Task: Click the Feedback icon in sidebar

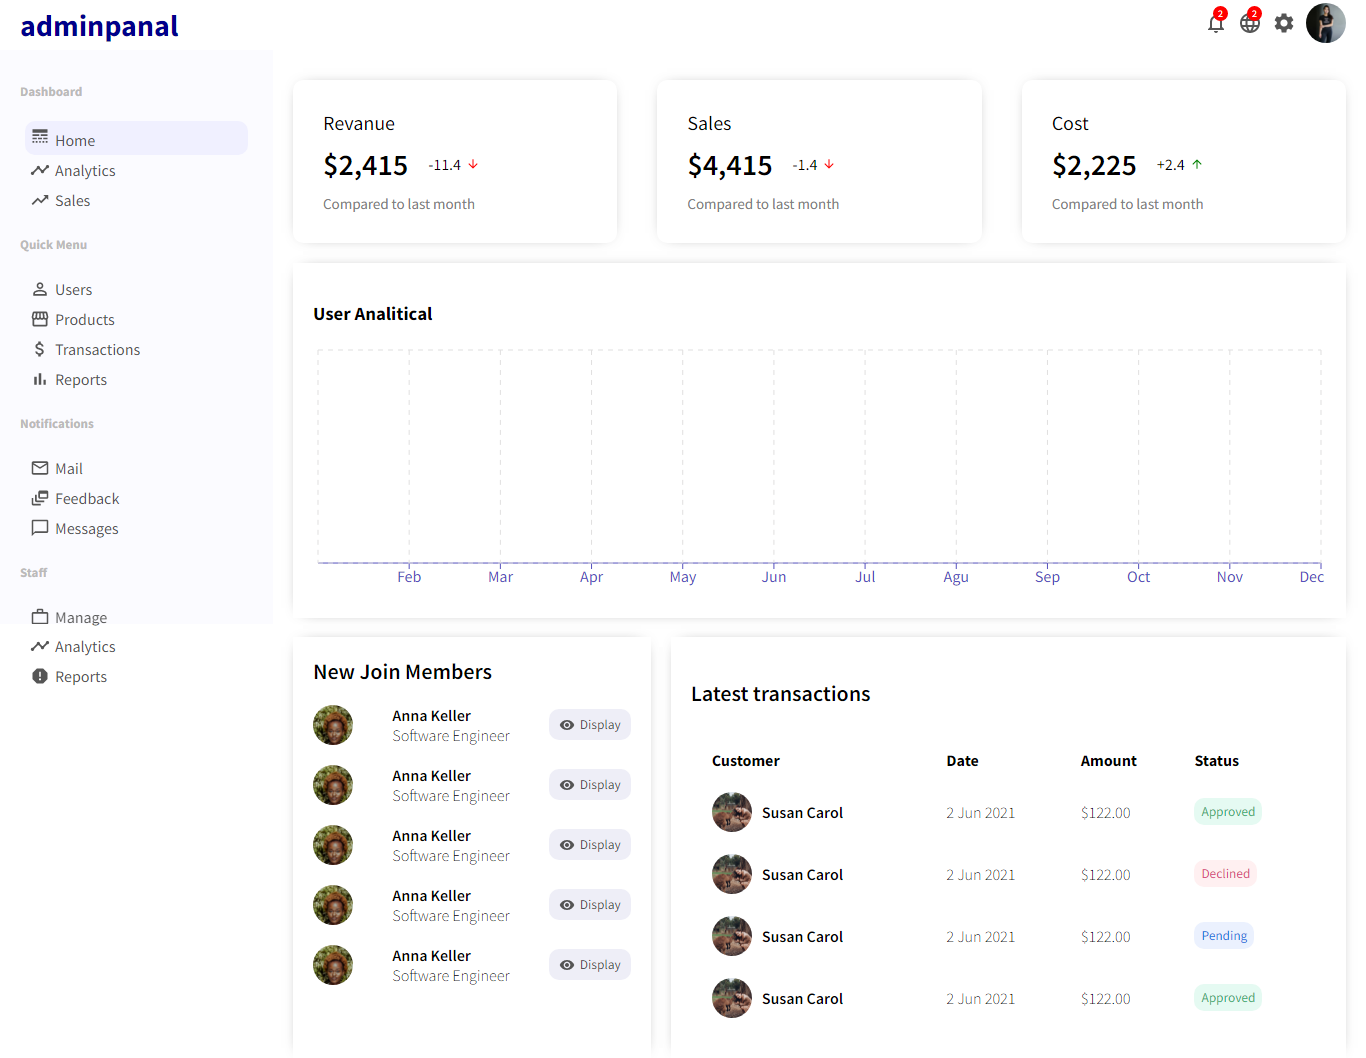Action: 40,499
